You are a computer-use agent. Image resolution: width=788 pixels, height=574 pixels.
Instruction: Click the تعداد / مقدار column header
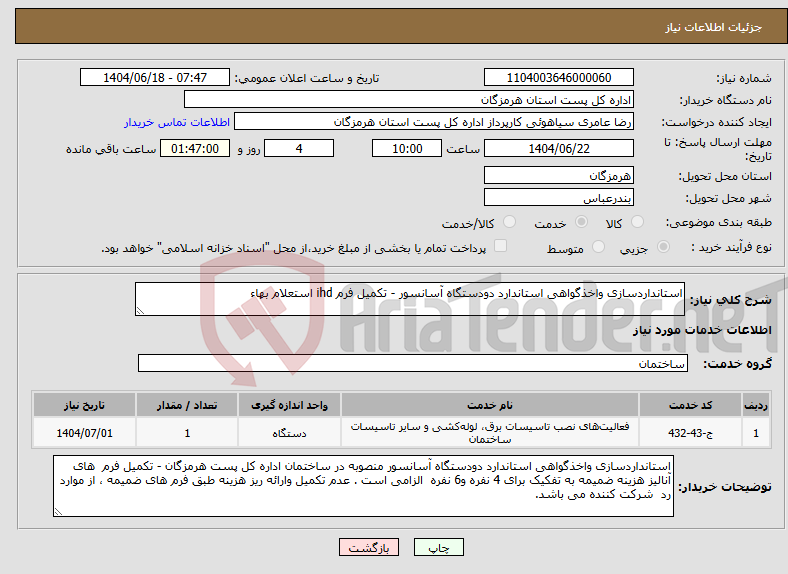click(187, 405)
